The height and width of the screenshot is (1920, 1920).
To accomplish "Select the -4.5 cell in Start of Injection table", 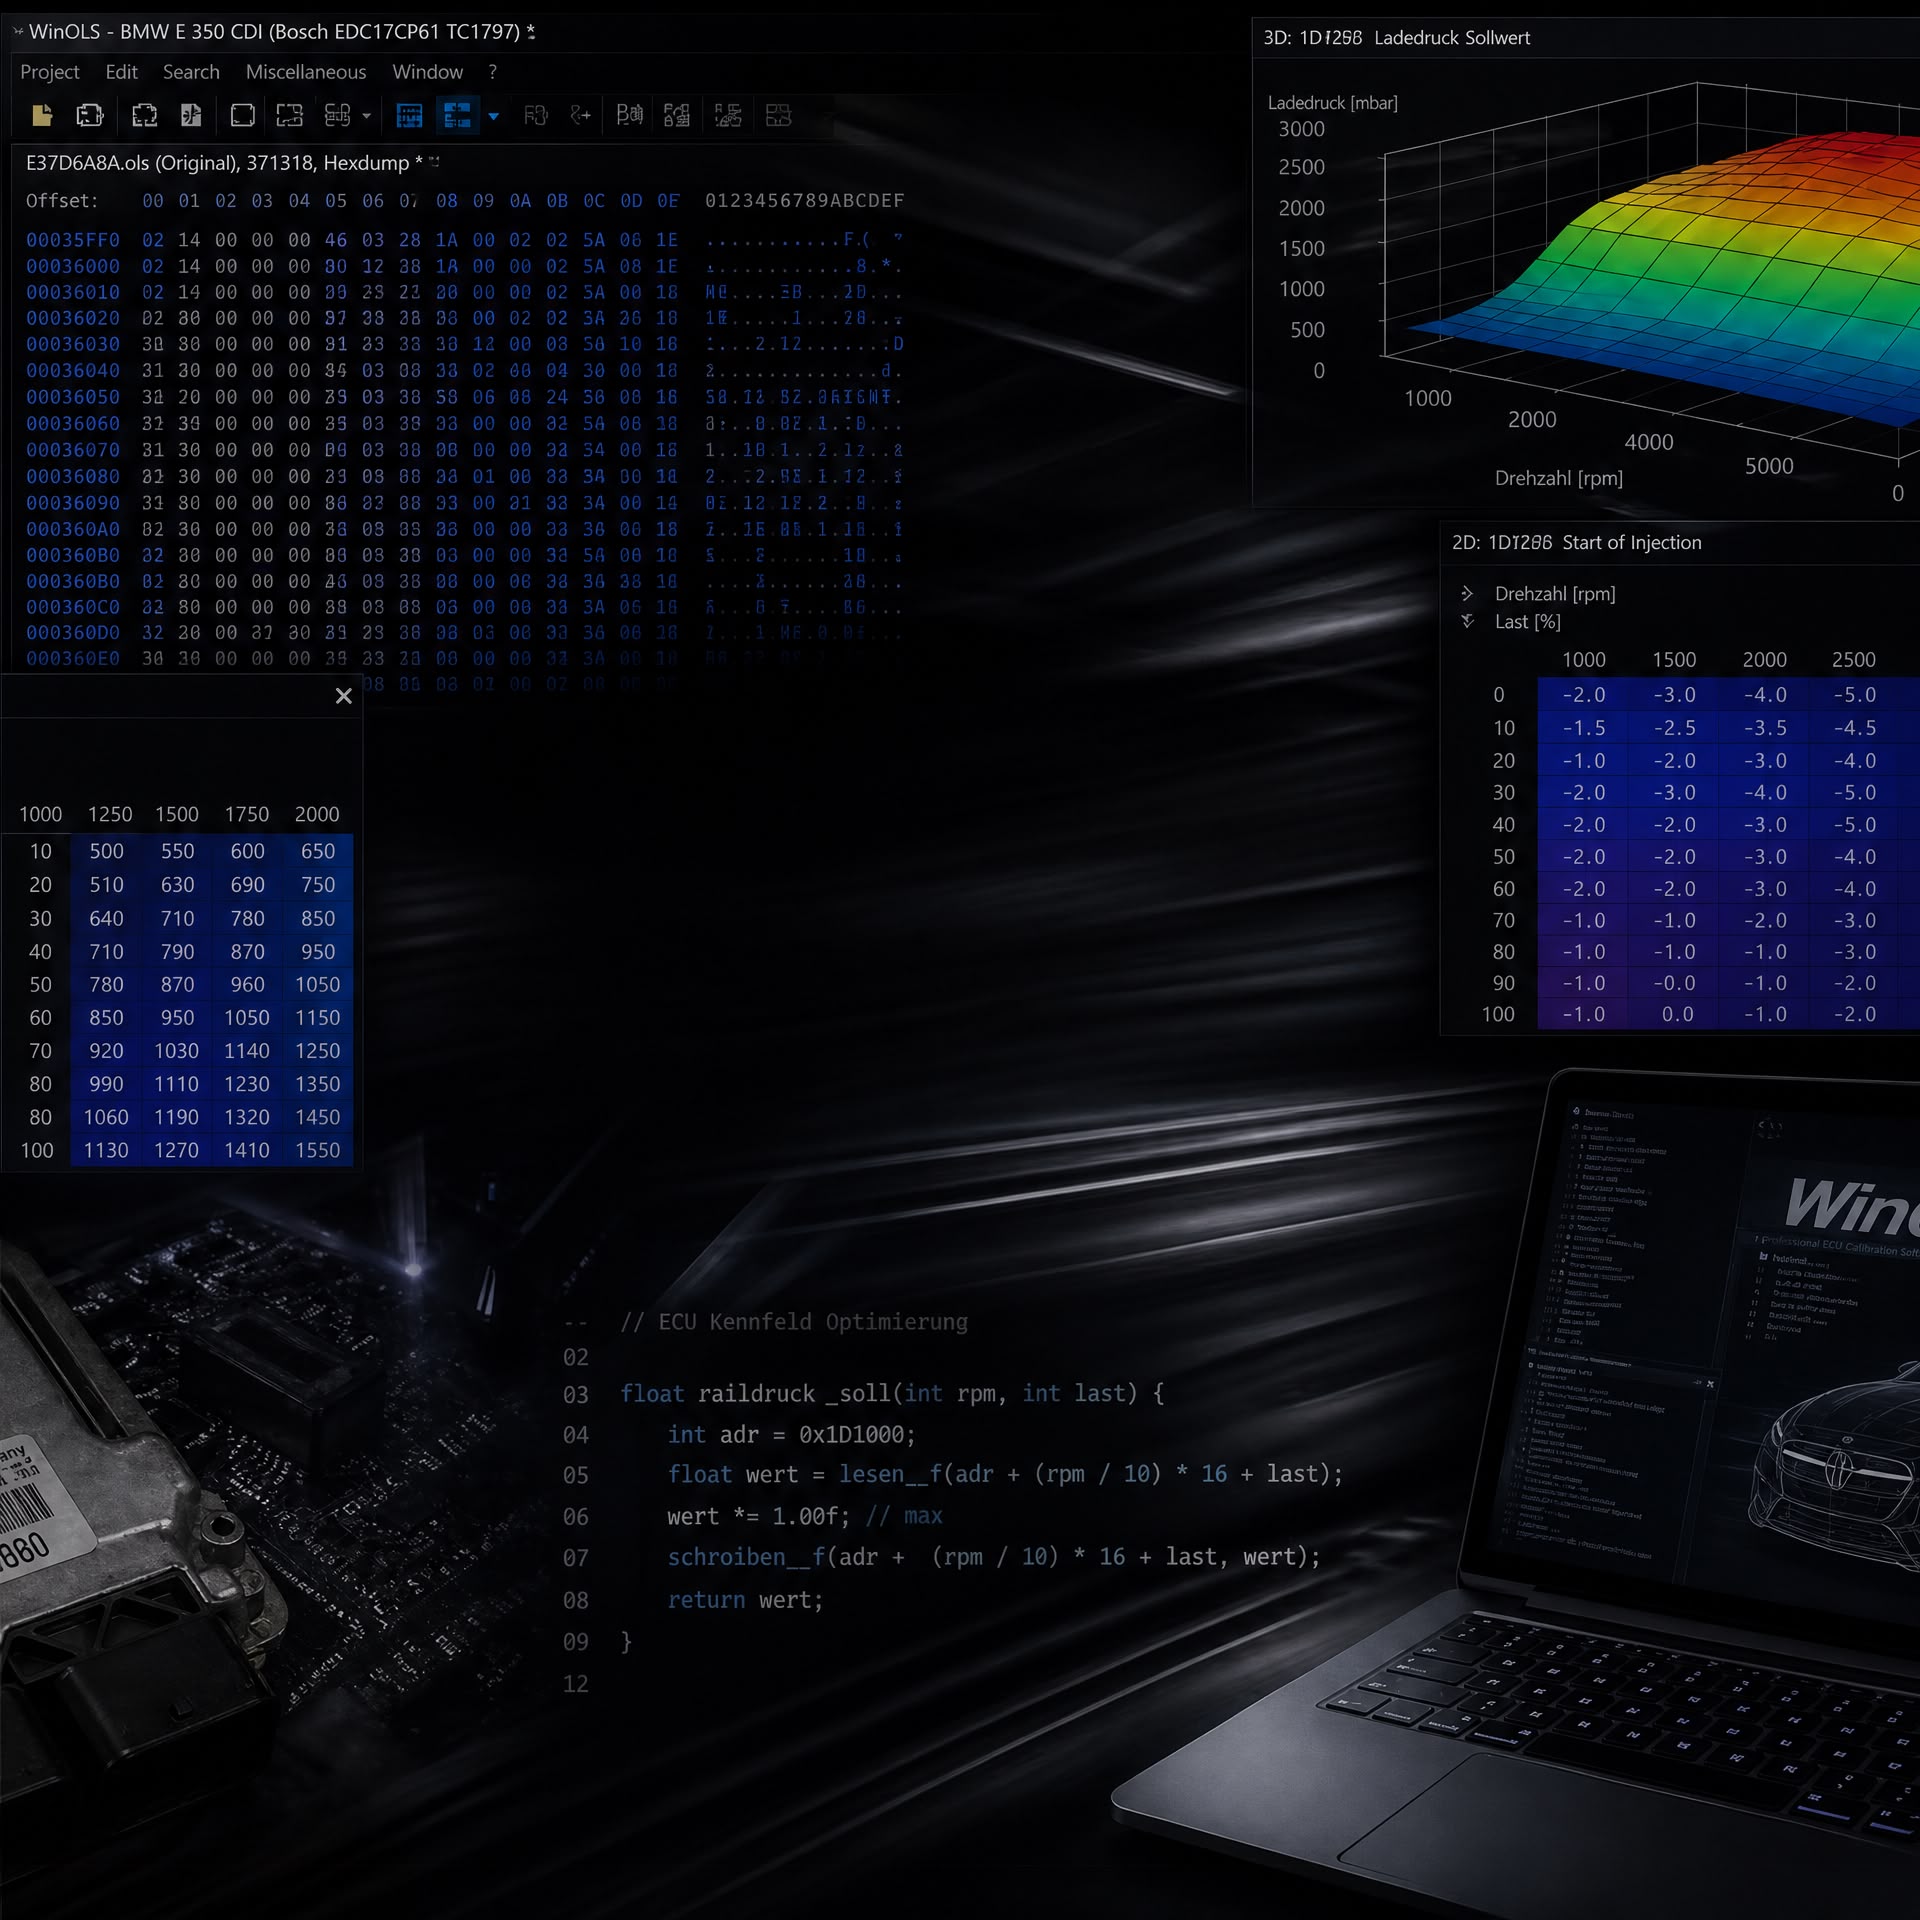I will click(x=1855, y=728).
